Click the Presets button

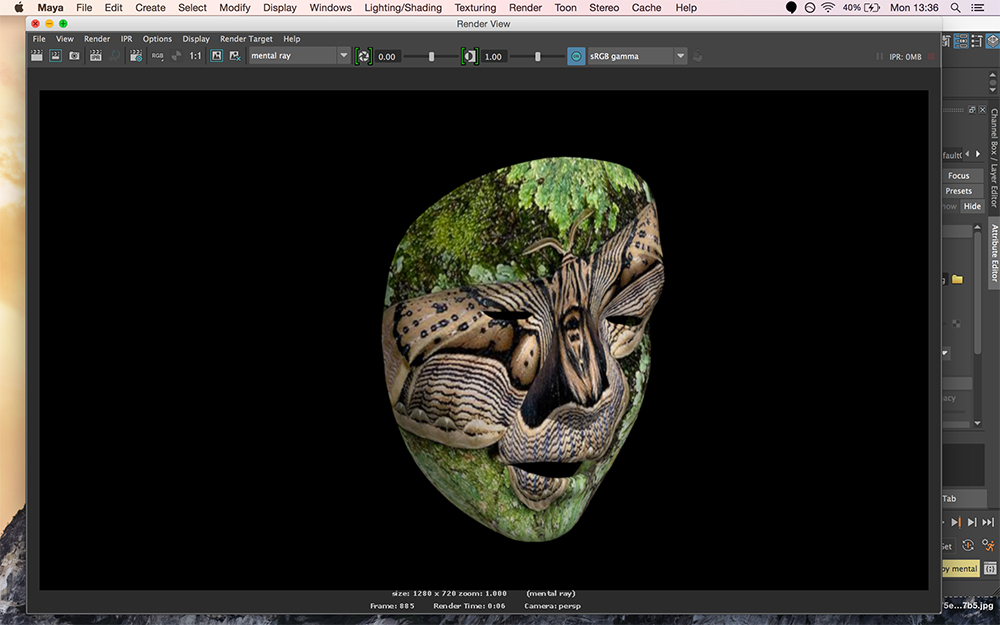coord(958,191)
